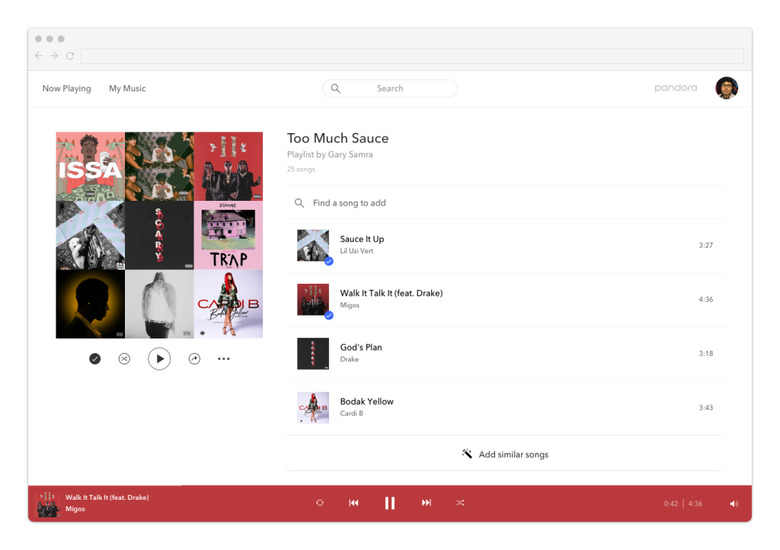
Task: Click the song progress bar above player
Action: tap(390, 486)
